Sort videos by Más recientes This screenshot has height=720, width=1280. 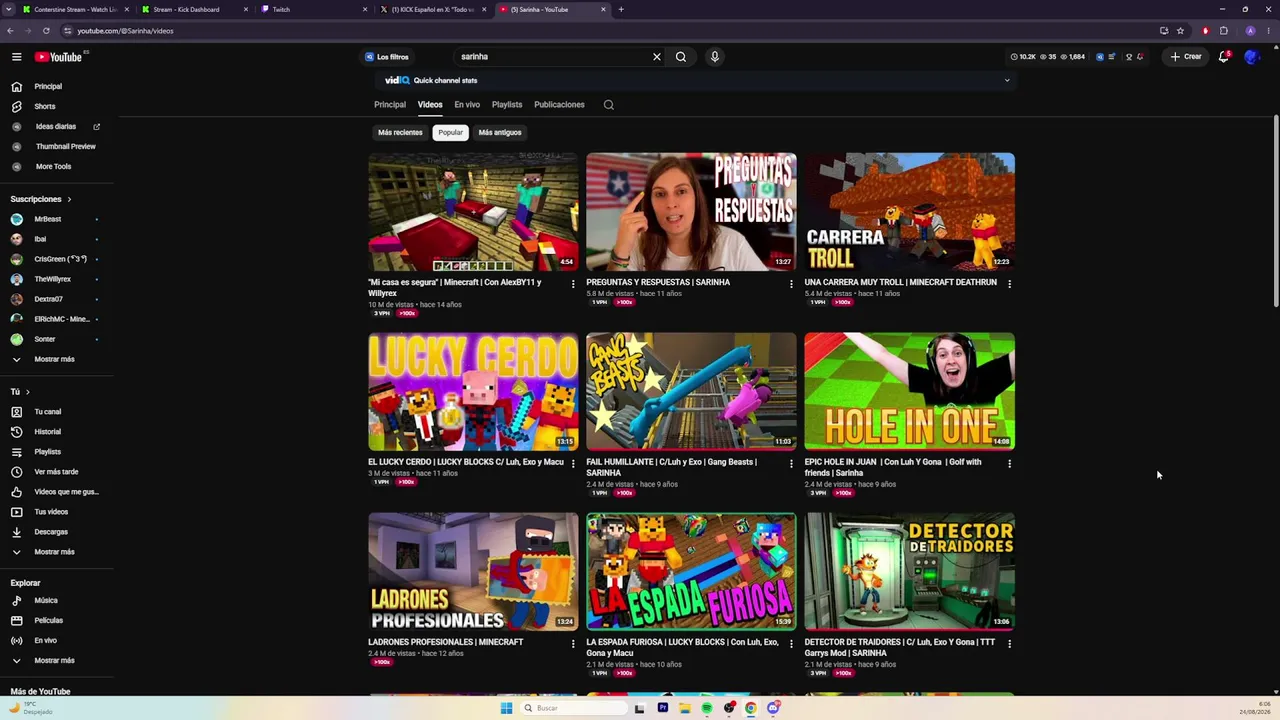coord(400,132)
